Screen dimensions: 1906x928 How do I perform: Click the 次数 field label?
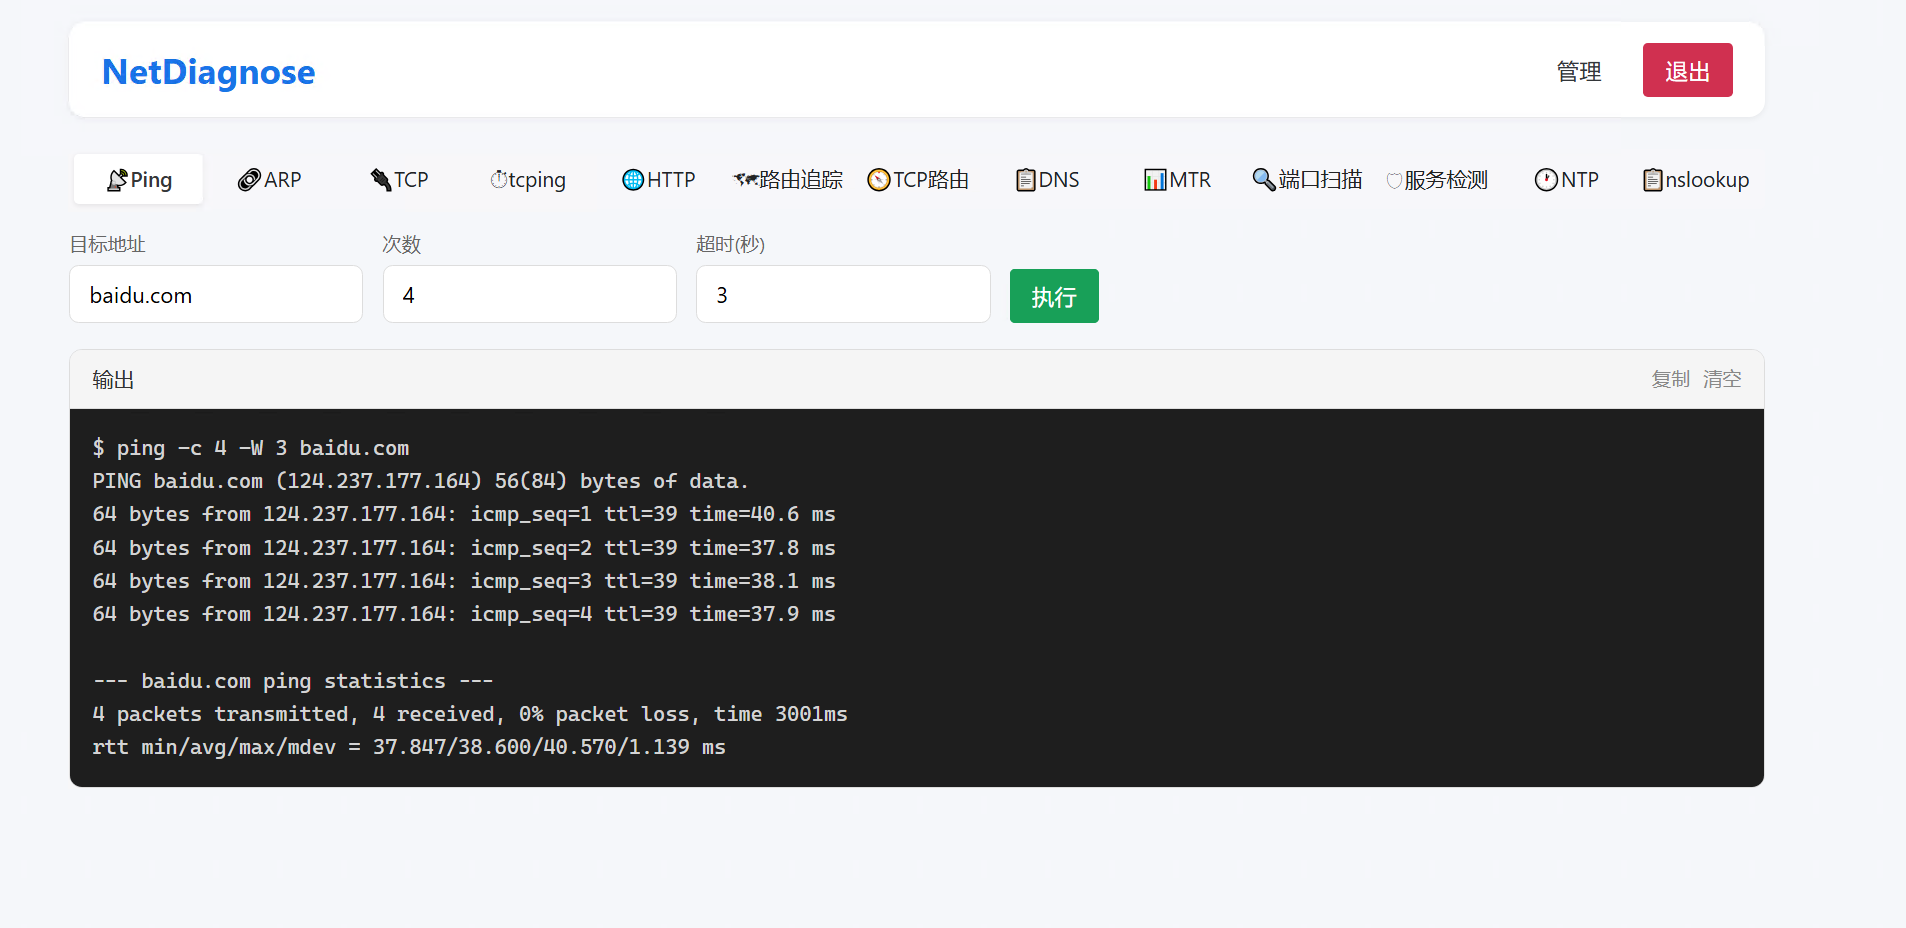[x=402, y=244]
